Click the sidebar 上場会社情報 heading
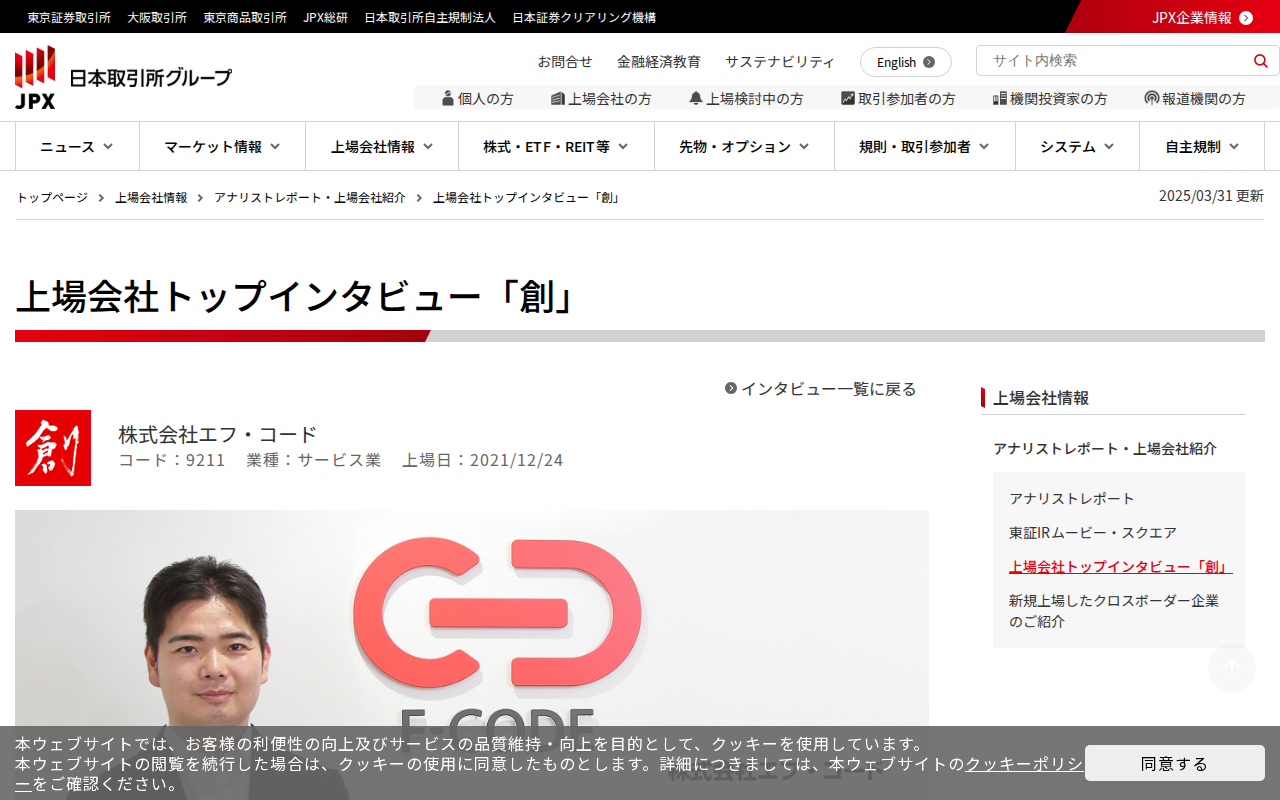1280x800 pixels. (1041, 397)
